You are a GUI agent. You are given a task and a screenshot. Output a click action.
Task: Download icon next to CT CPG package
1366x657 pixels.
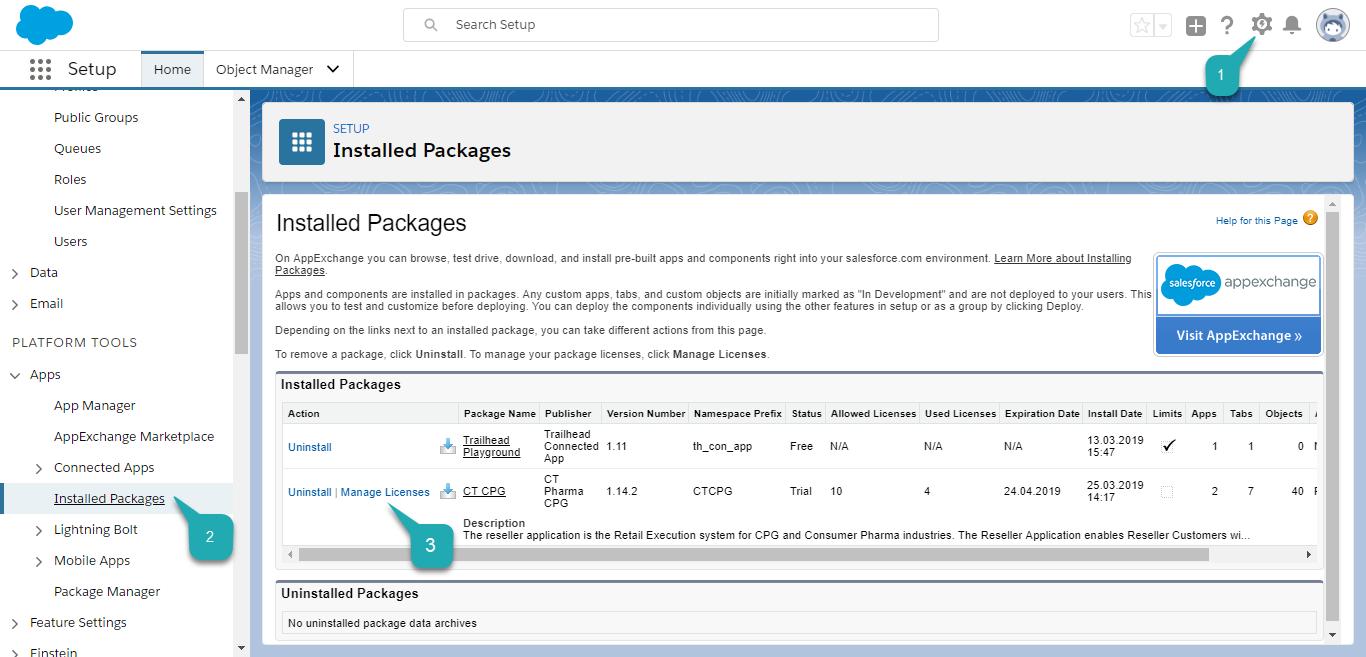tap(448, 491)
